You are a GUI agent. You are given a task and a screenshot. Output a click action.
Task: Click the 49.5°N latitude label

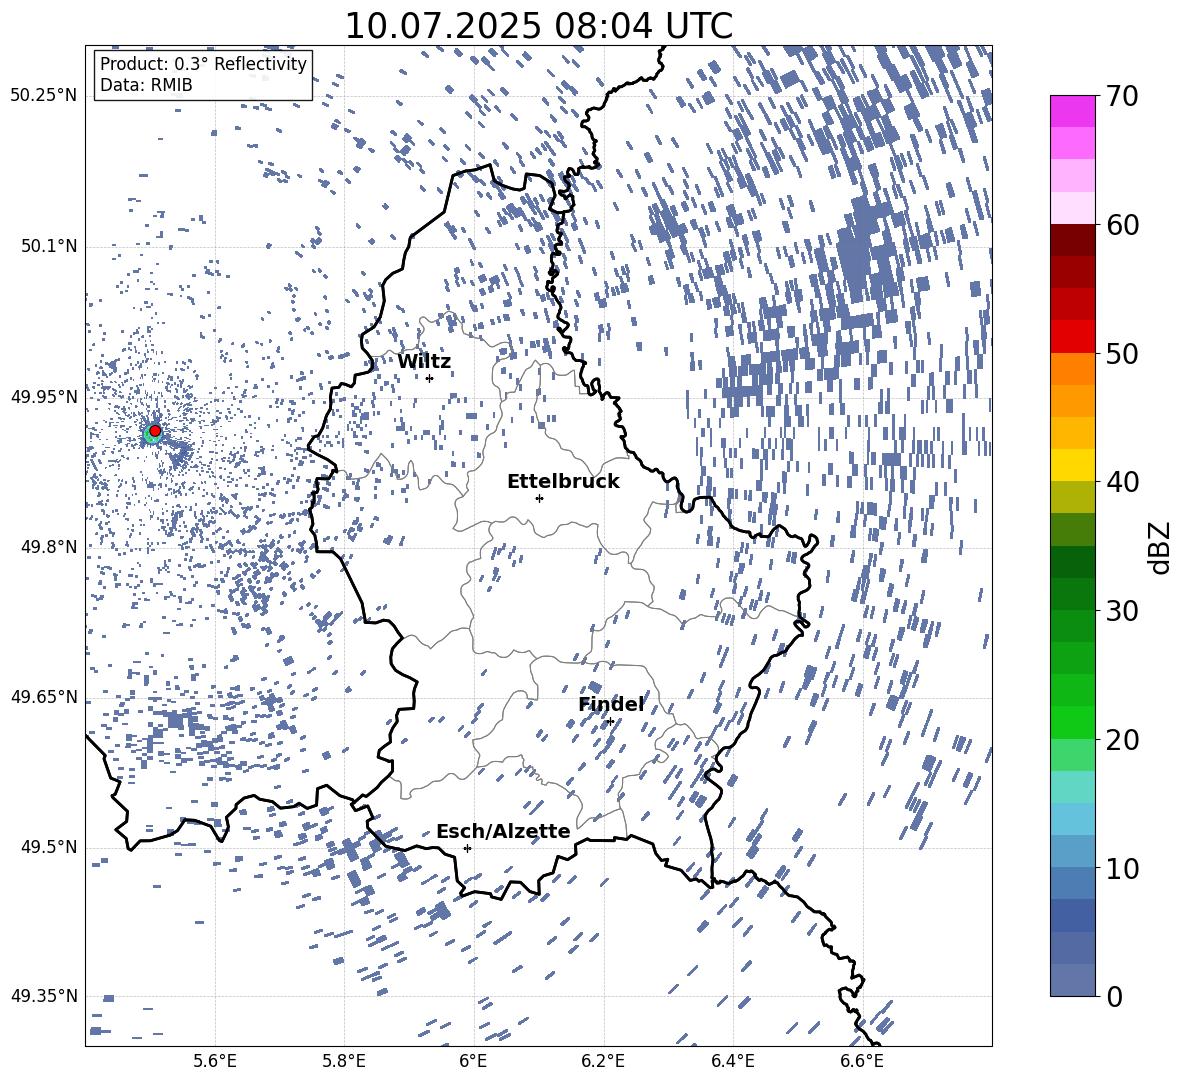tap(49, 847)
